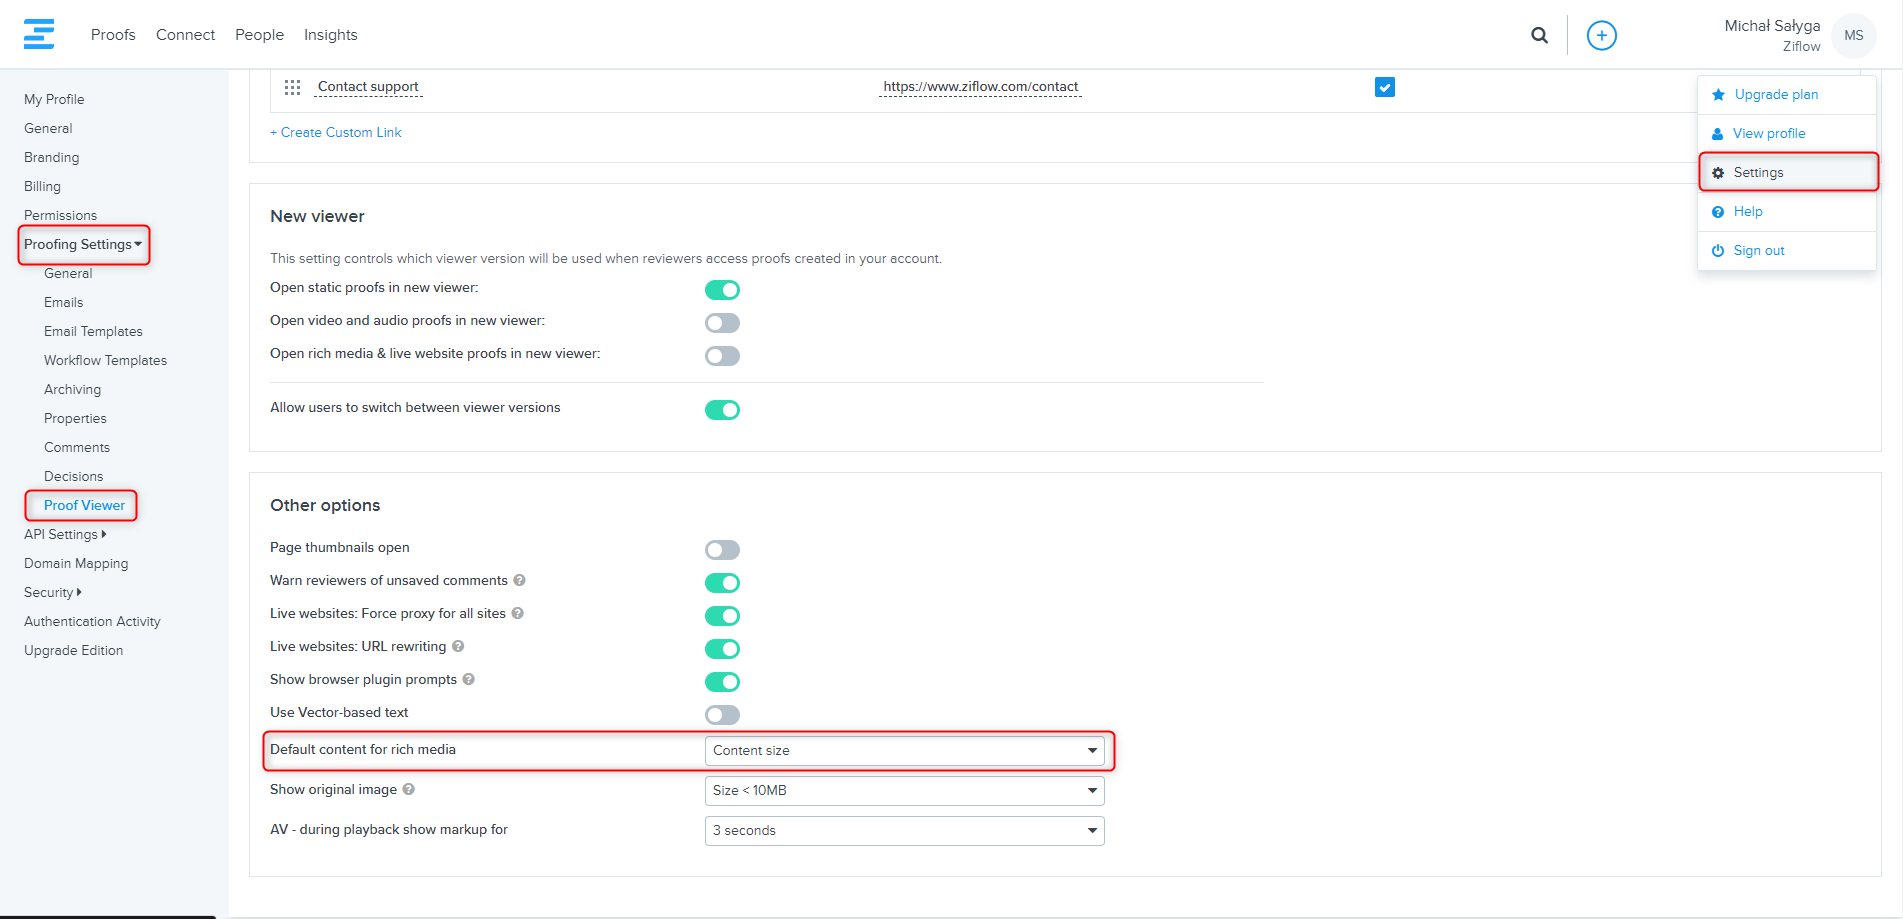Click help icon beside Warn reviewers setting
Screen dimensions: 1903x919
[x=519, y=580]
